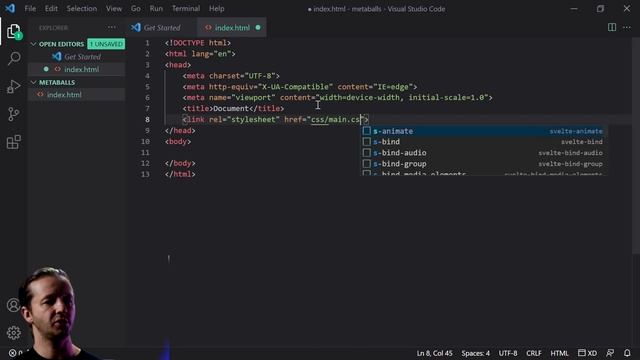Click the VS Code logo in title bar
Image resolution: width=640 pixels, height=360 pixels.
[10, 8]
